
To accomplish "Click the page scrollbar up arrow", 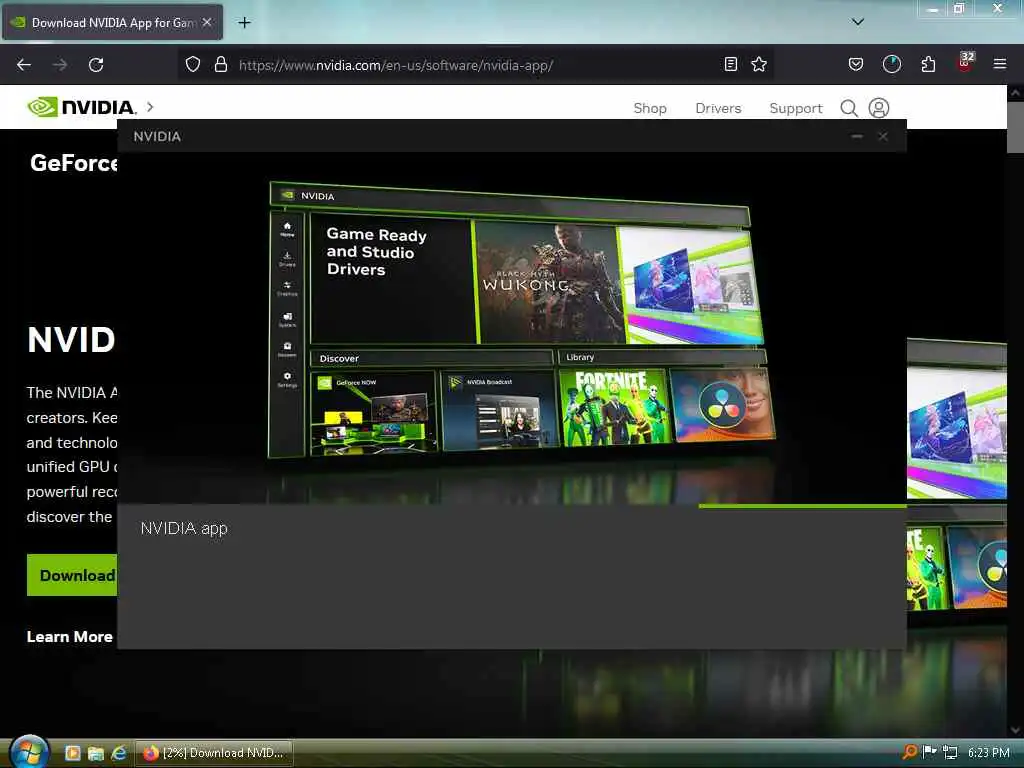I will [1015, 93].
